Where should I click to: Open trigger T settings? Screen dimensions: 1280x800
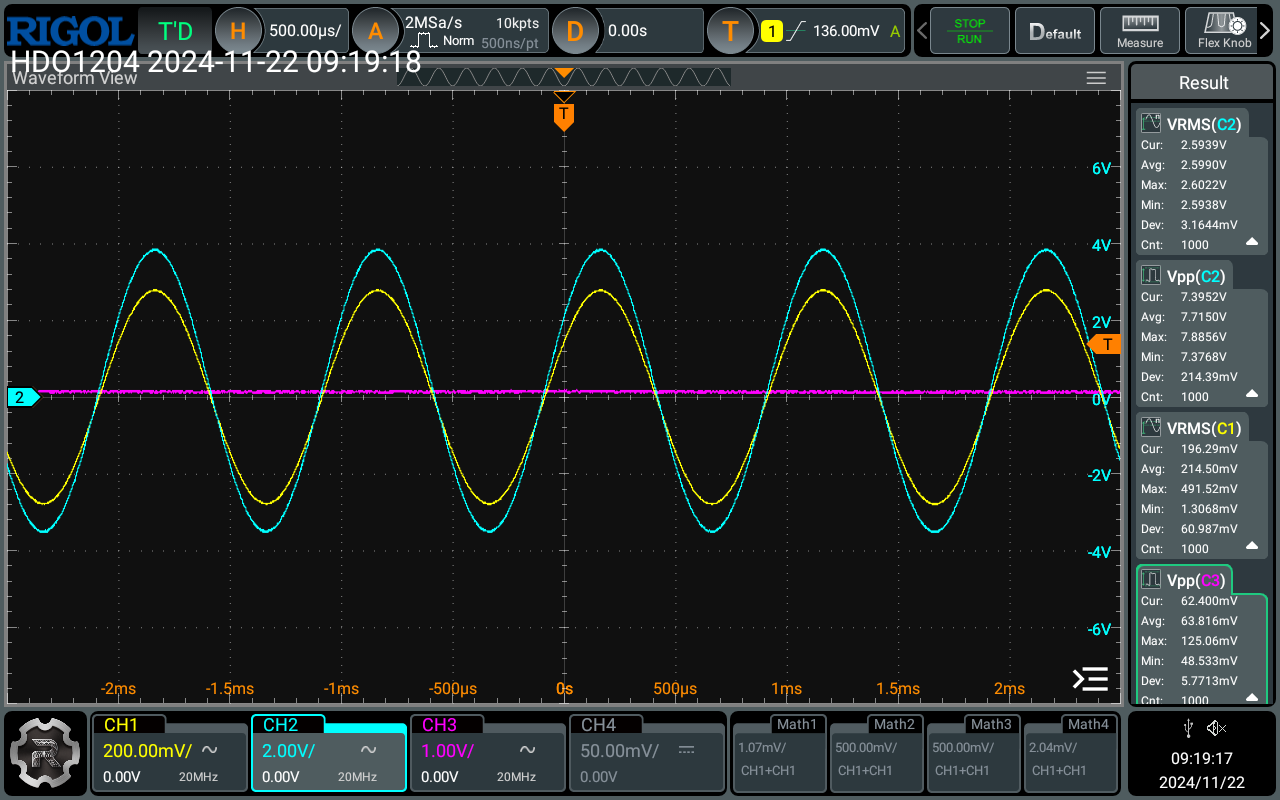(731, 31)
